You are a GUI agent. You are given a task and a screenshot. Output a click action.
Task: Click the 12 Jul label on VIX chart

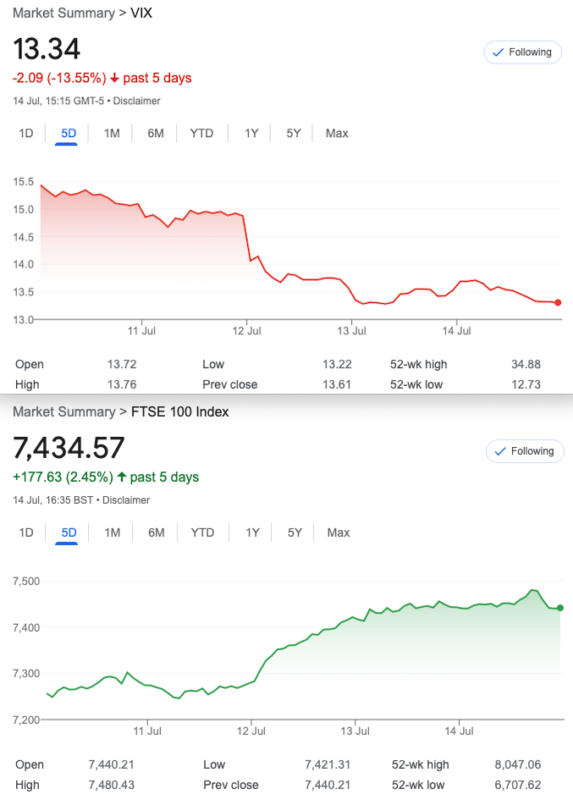[x=246, y=331]
